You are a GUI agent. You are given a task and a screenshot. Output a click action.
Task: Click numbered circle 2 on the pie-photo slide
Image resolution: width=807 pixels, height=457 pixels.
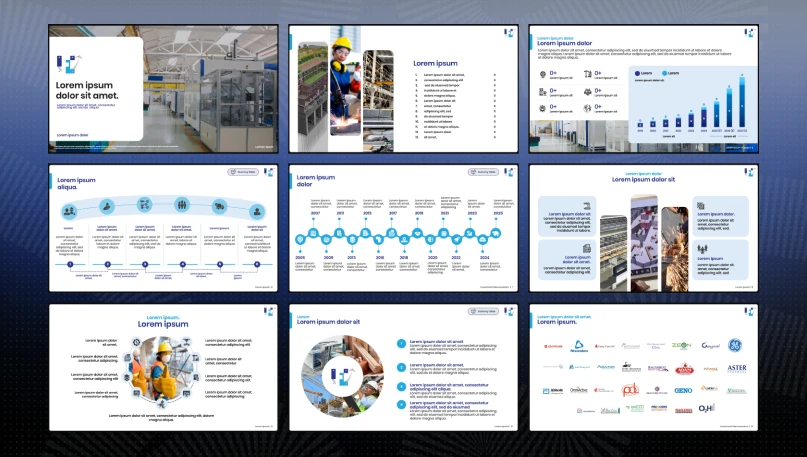[x=401, y=367]
